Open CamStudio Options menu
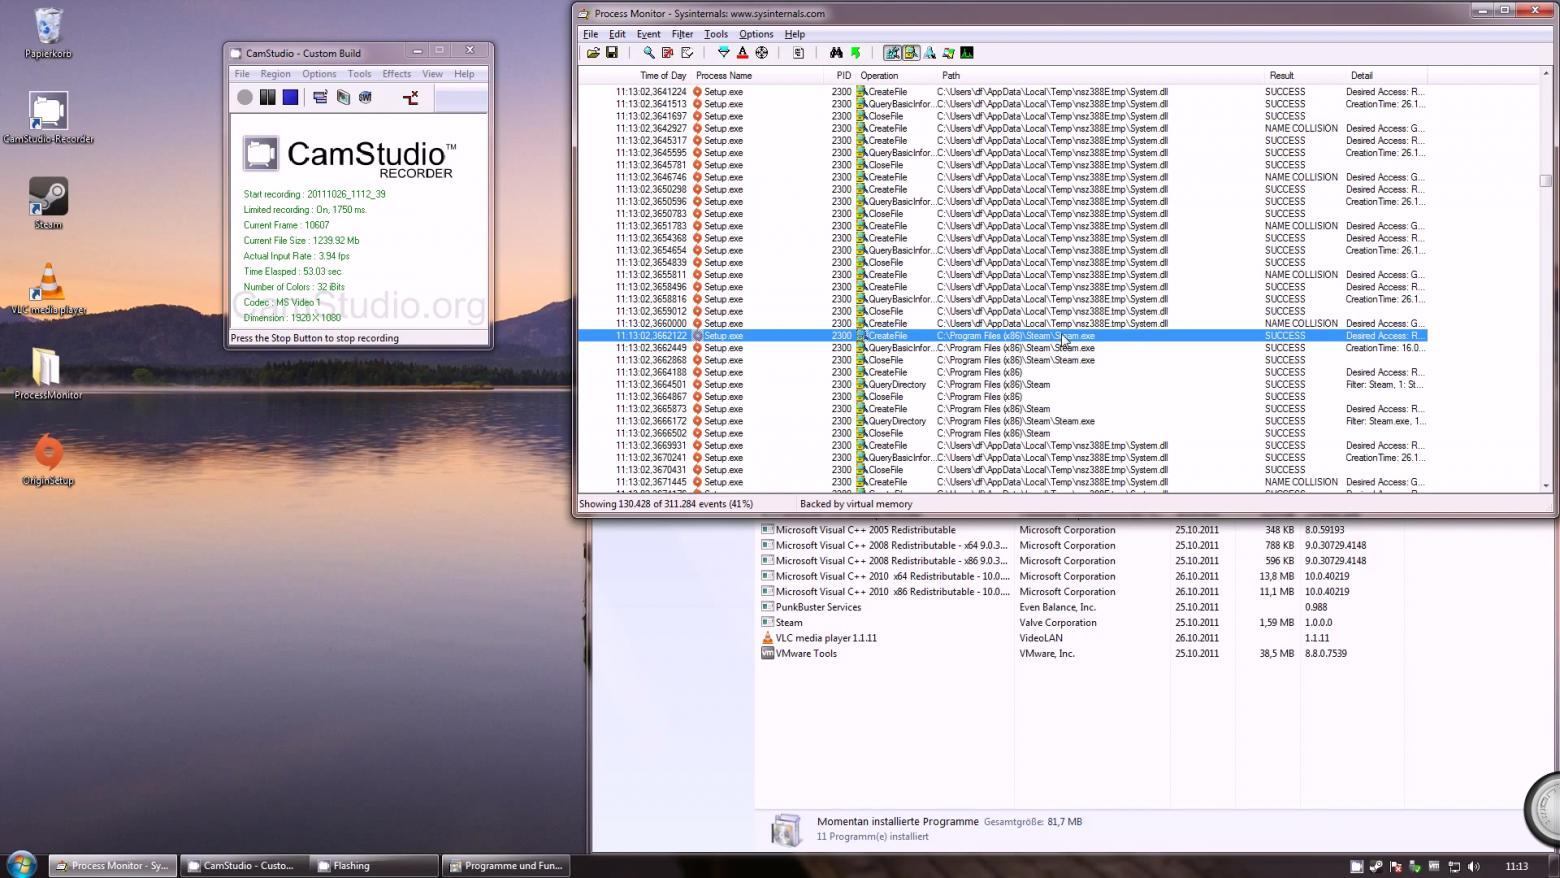The image size is (1560, 878). coord(319,74)
